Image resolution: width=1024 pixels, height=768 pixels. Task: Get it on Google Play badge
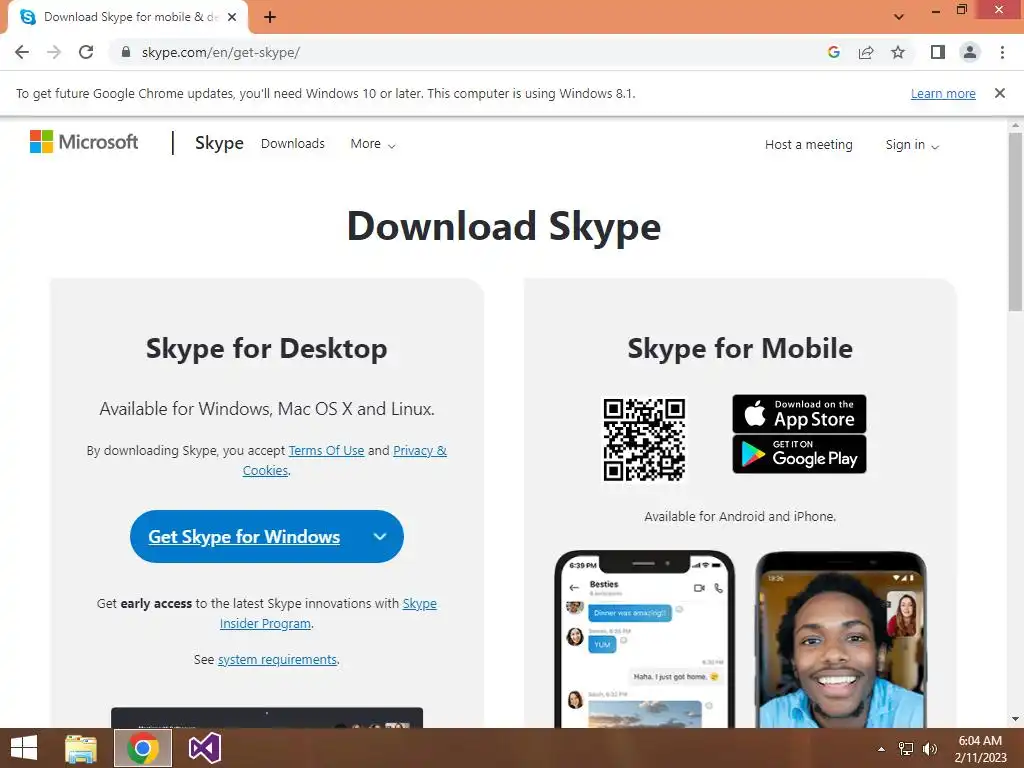tap(799, 454)
